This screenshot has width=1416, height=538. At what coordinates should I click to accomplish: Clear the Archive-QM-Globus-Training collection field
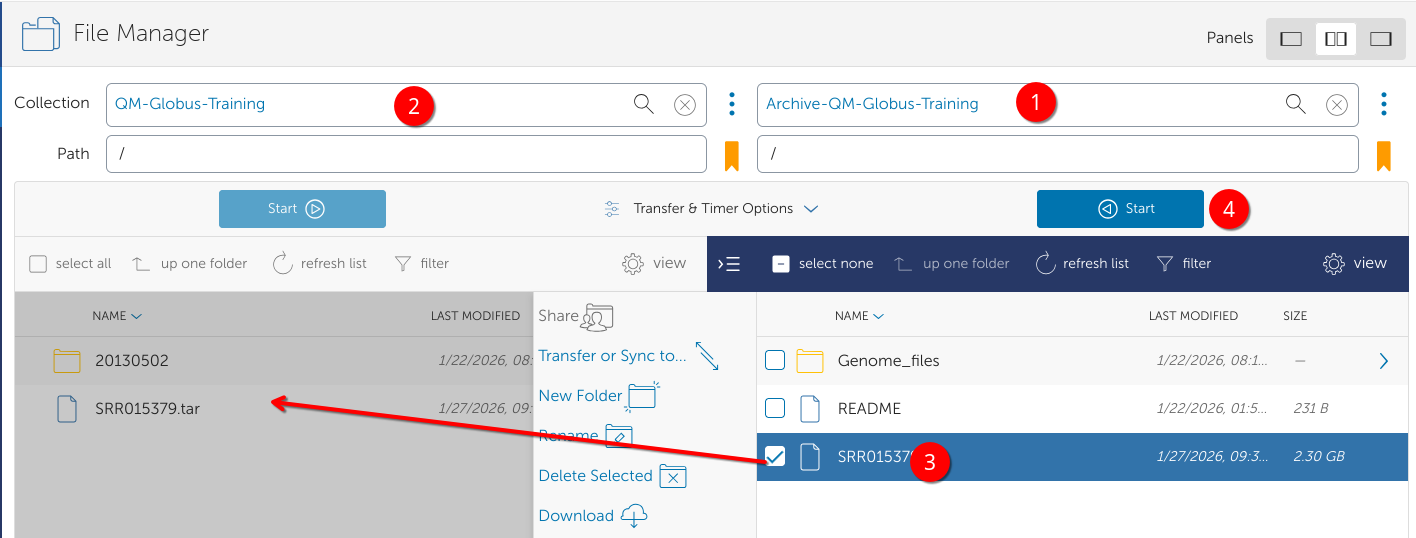[1335, 105]
